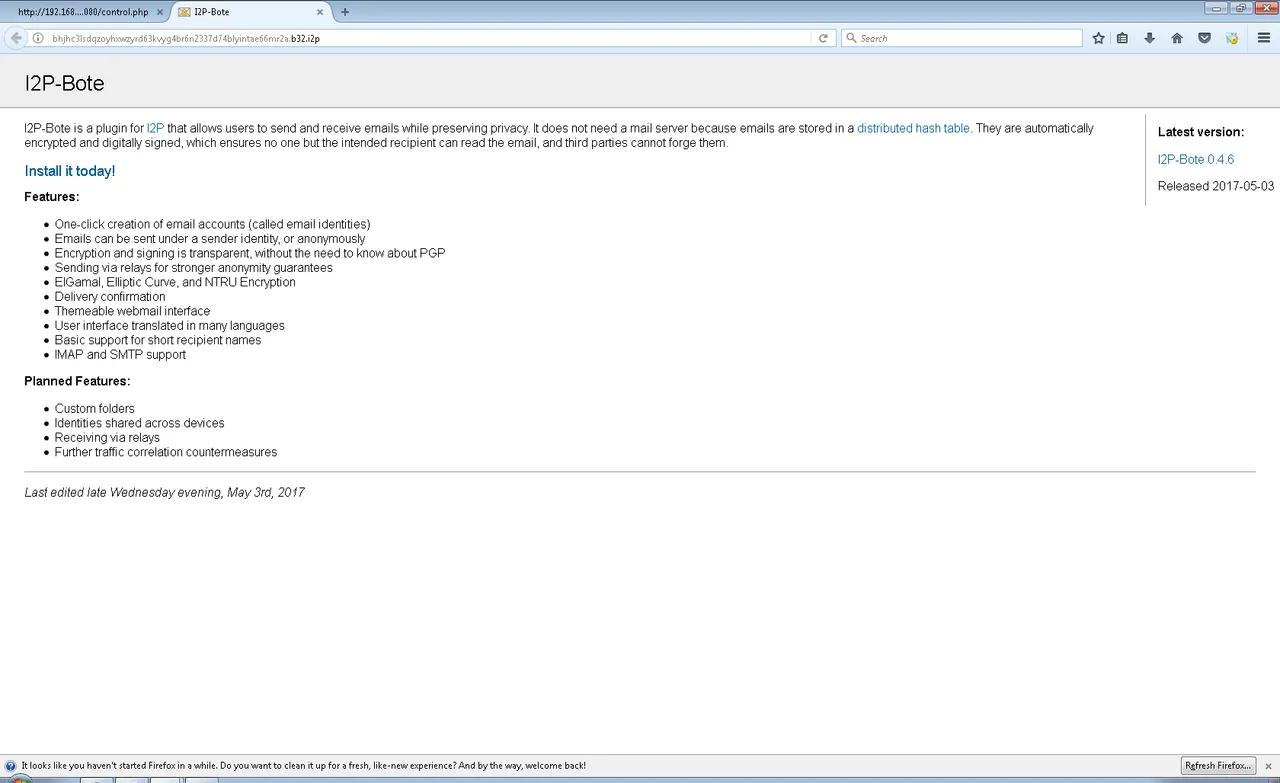Click the Install it today! link
The width and height of the screenshot is (1280, 783).
(x=70, y=171)
